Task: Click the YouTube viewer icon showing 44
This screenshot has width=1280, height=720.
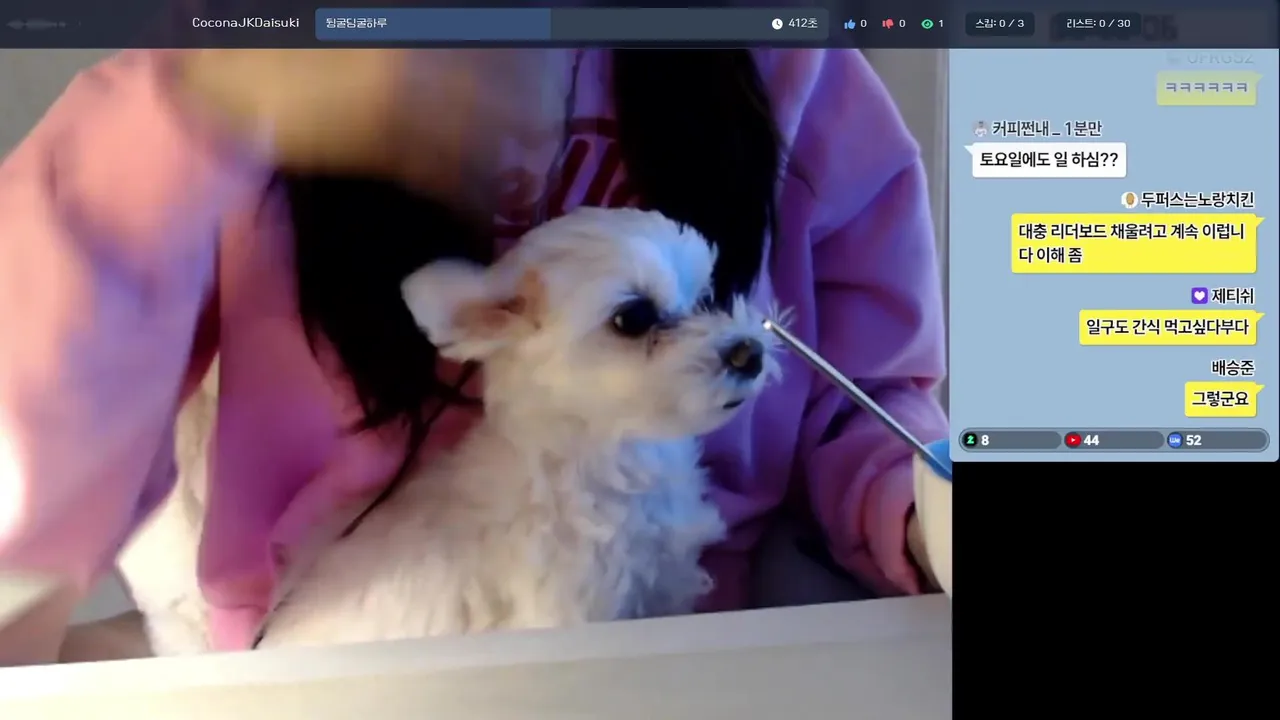Action: coord(1073,440)
